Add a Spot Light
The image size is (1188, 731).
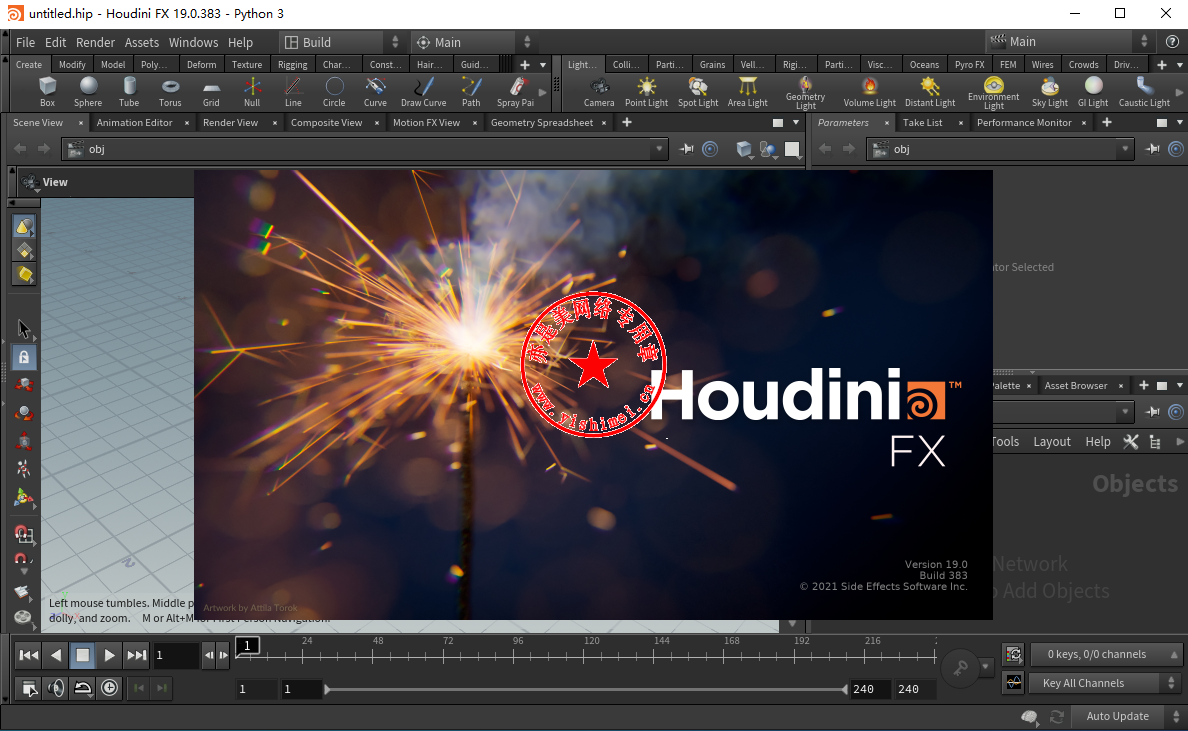[x=698, y=92]
